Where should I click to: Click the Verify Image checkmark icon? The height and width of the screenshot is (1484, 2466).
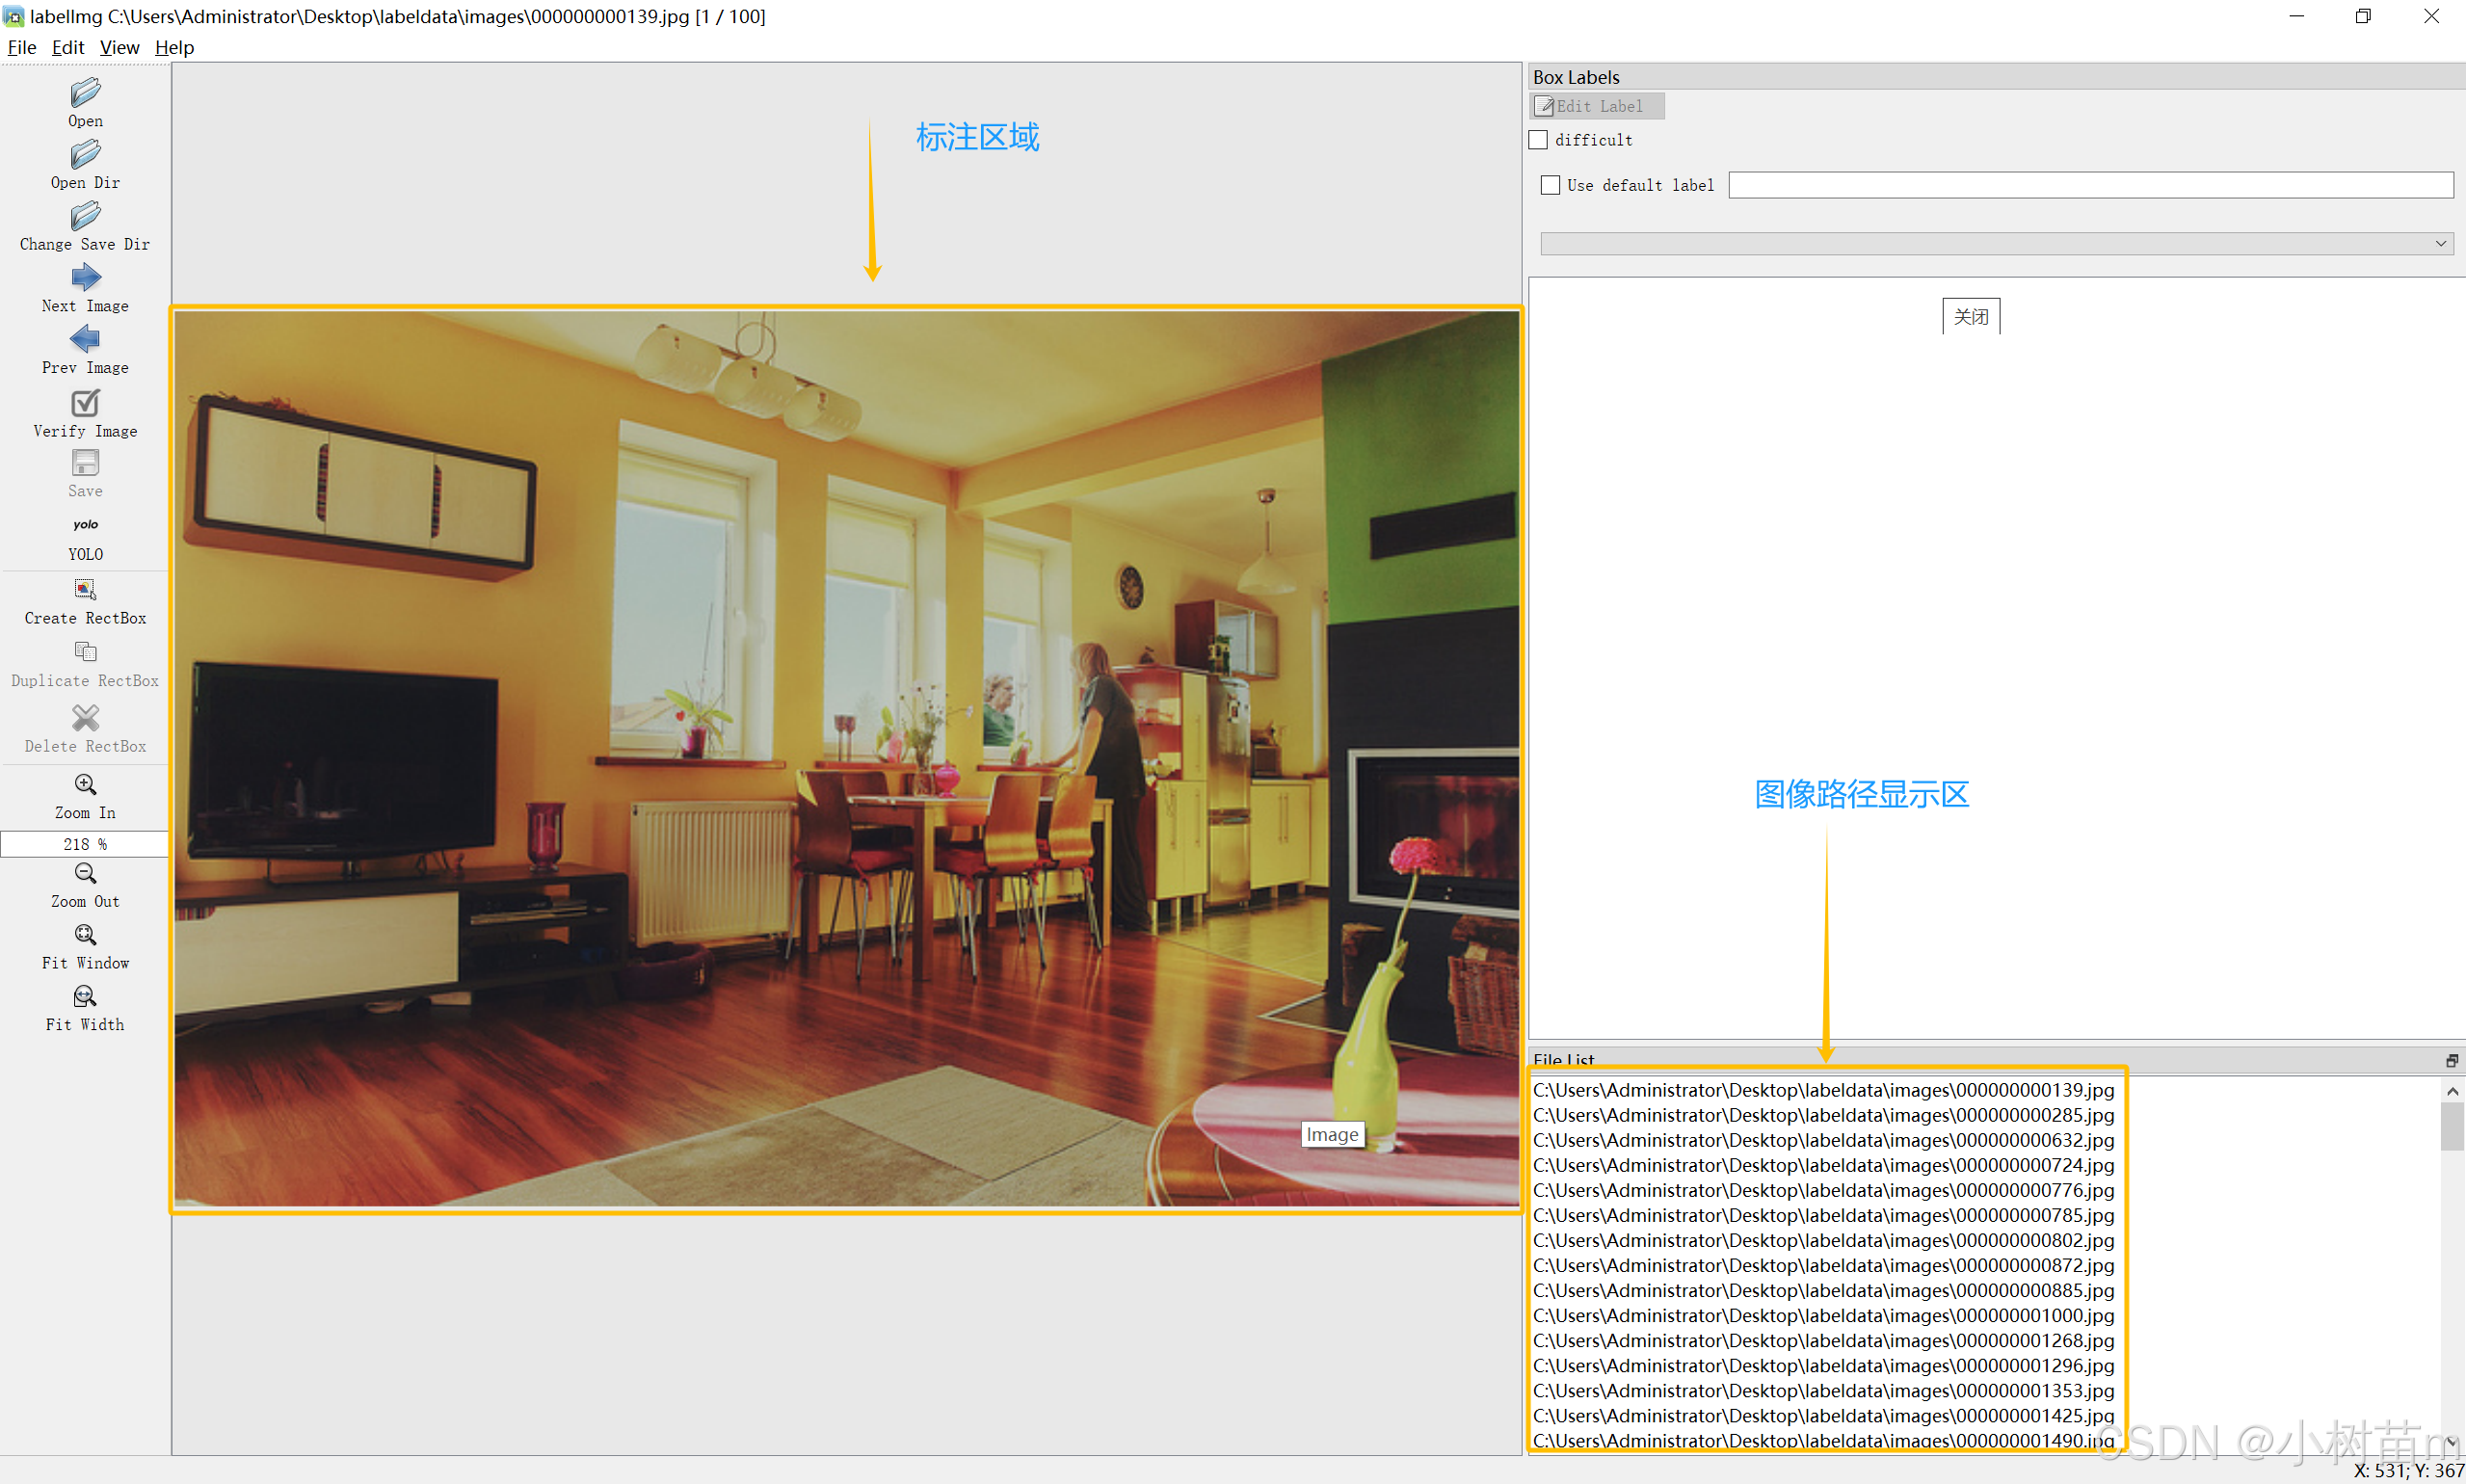point(85,402)
